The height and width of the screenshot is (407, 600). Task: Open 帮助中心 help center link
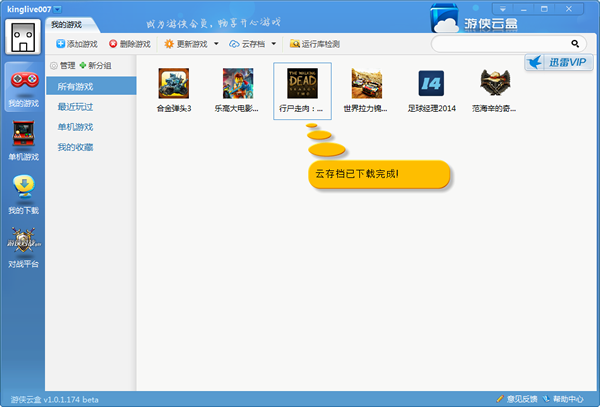563,399
